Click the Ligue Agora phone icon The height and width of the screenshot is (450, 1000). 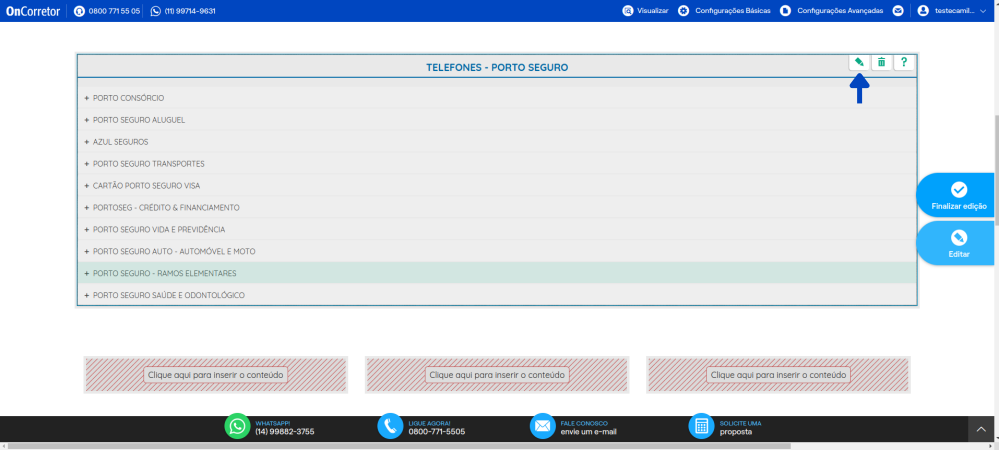(x=390, y=426)
